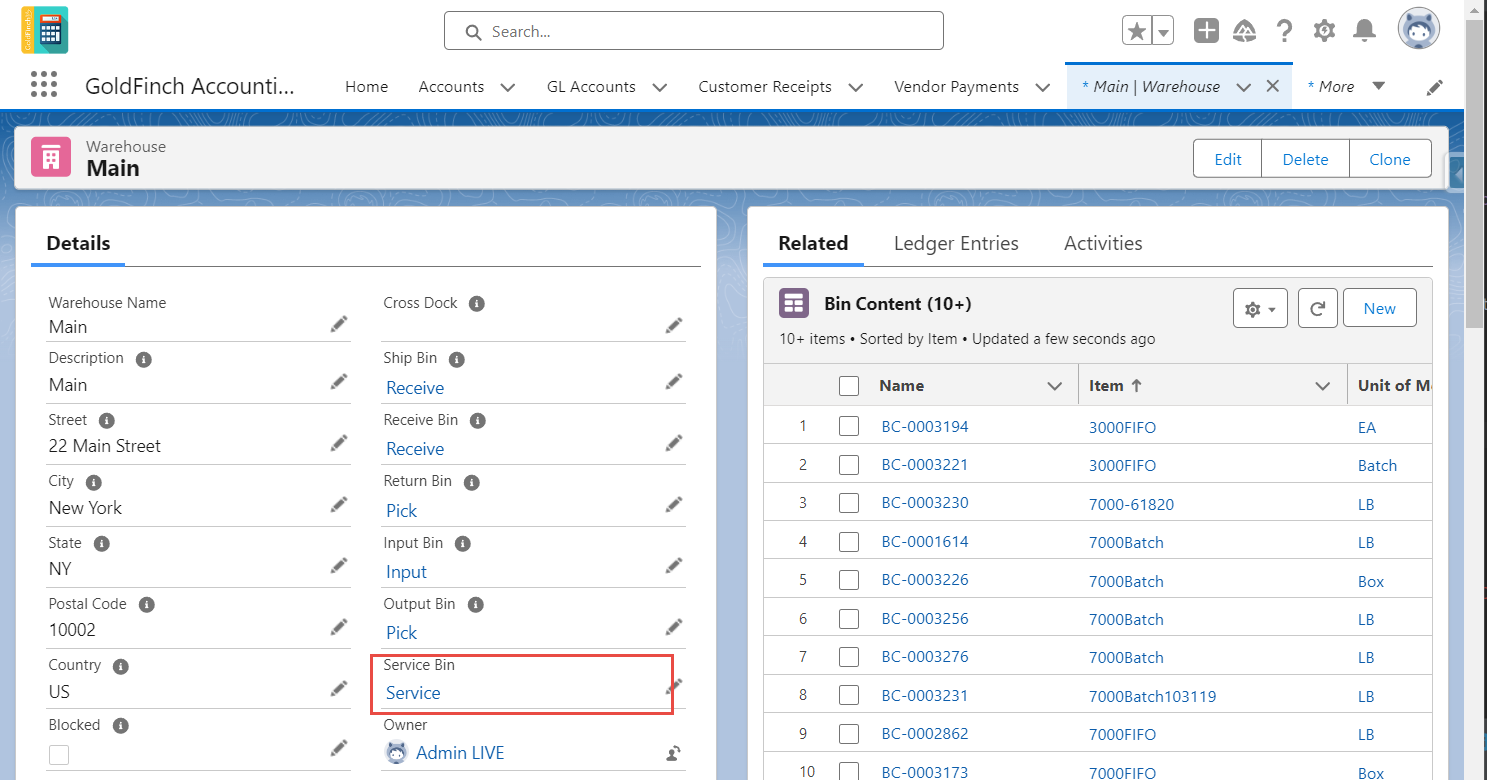The height and width of the screenshot is (780, 1487).
Task: Switch to Ledger Entries tab
Action: pyautogui.click(x=956, y=243)
